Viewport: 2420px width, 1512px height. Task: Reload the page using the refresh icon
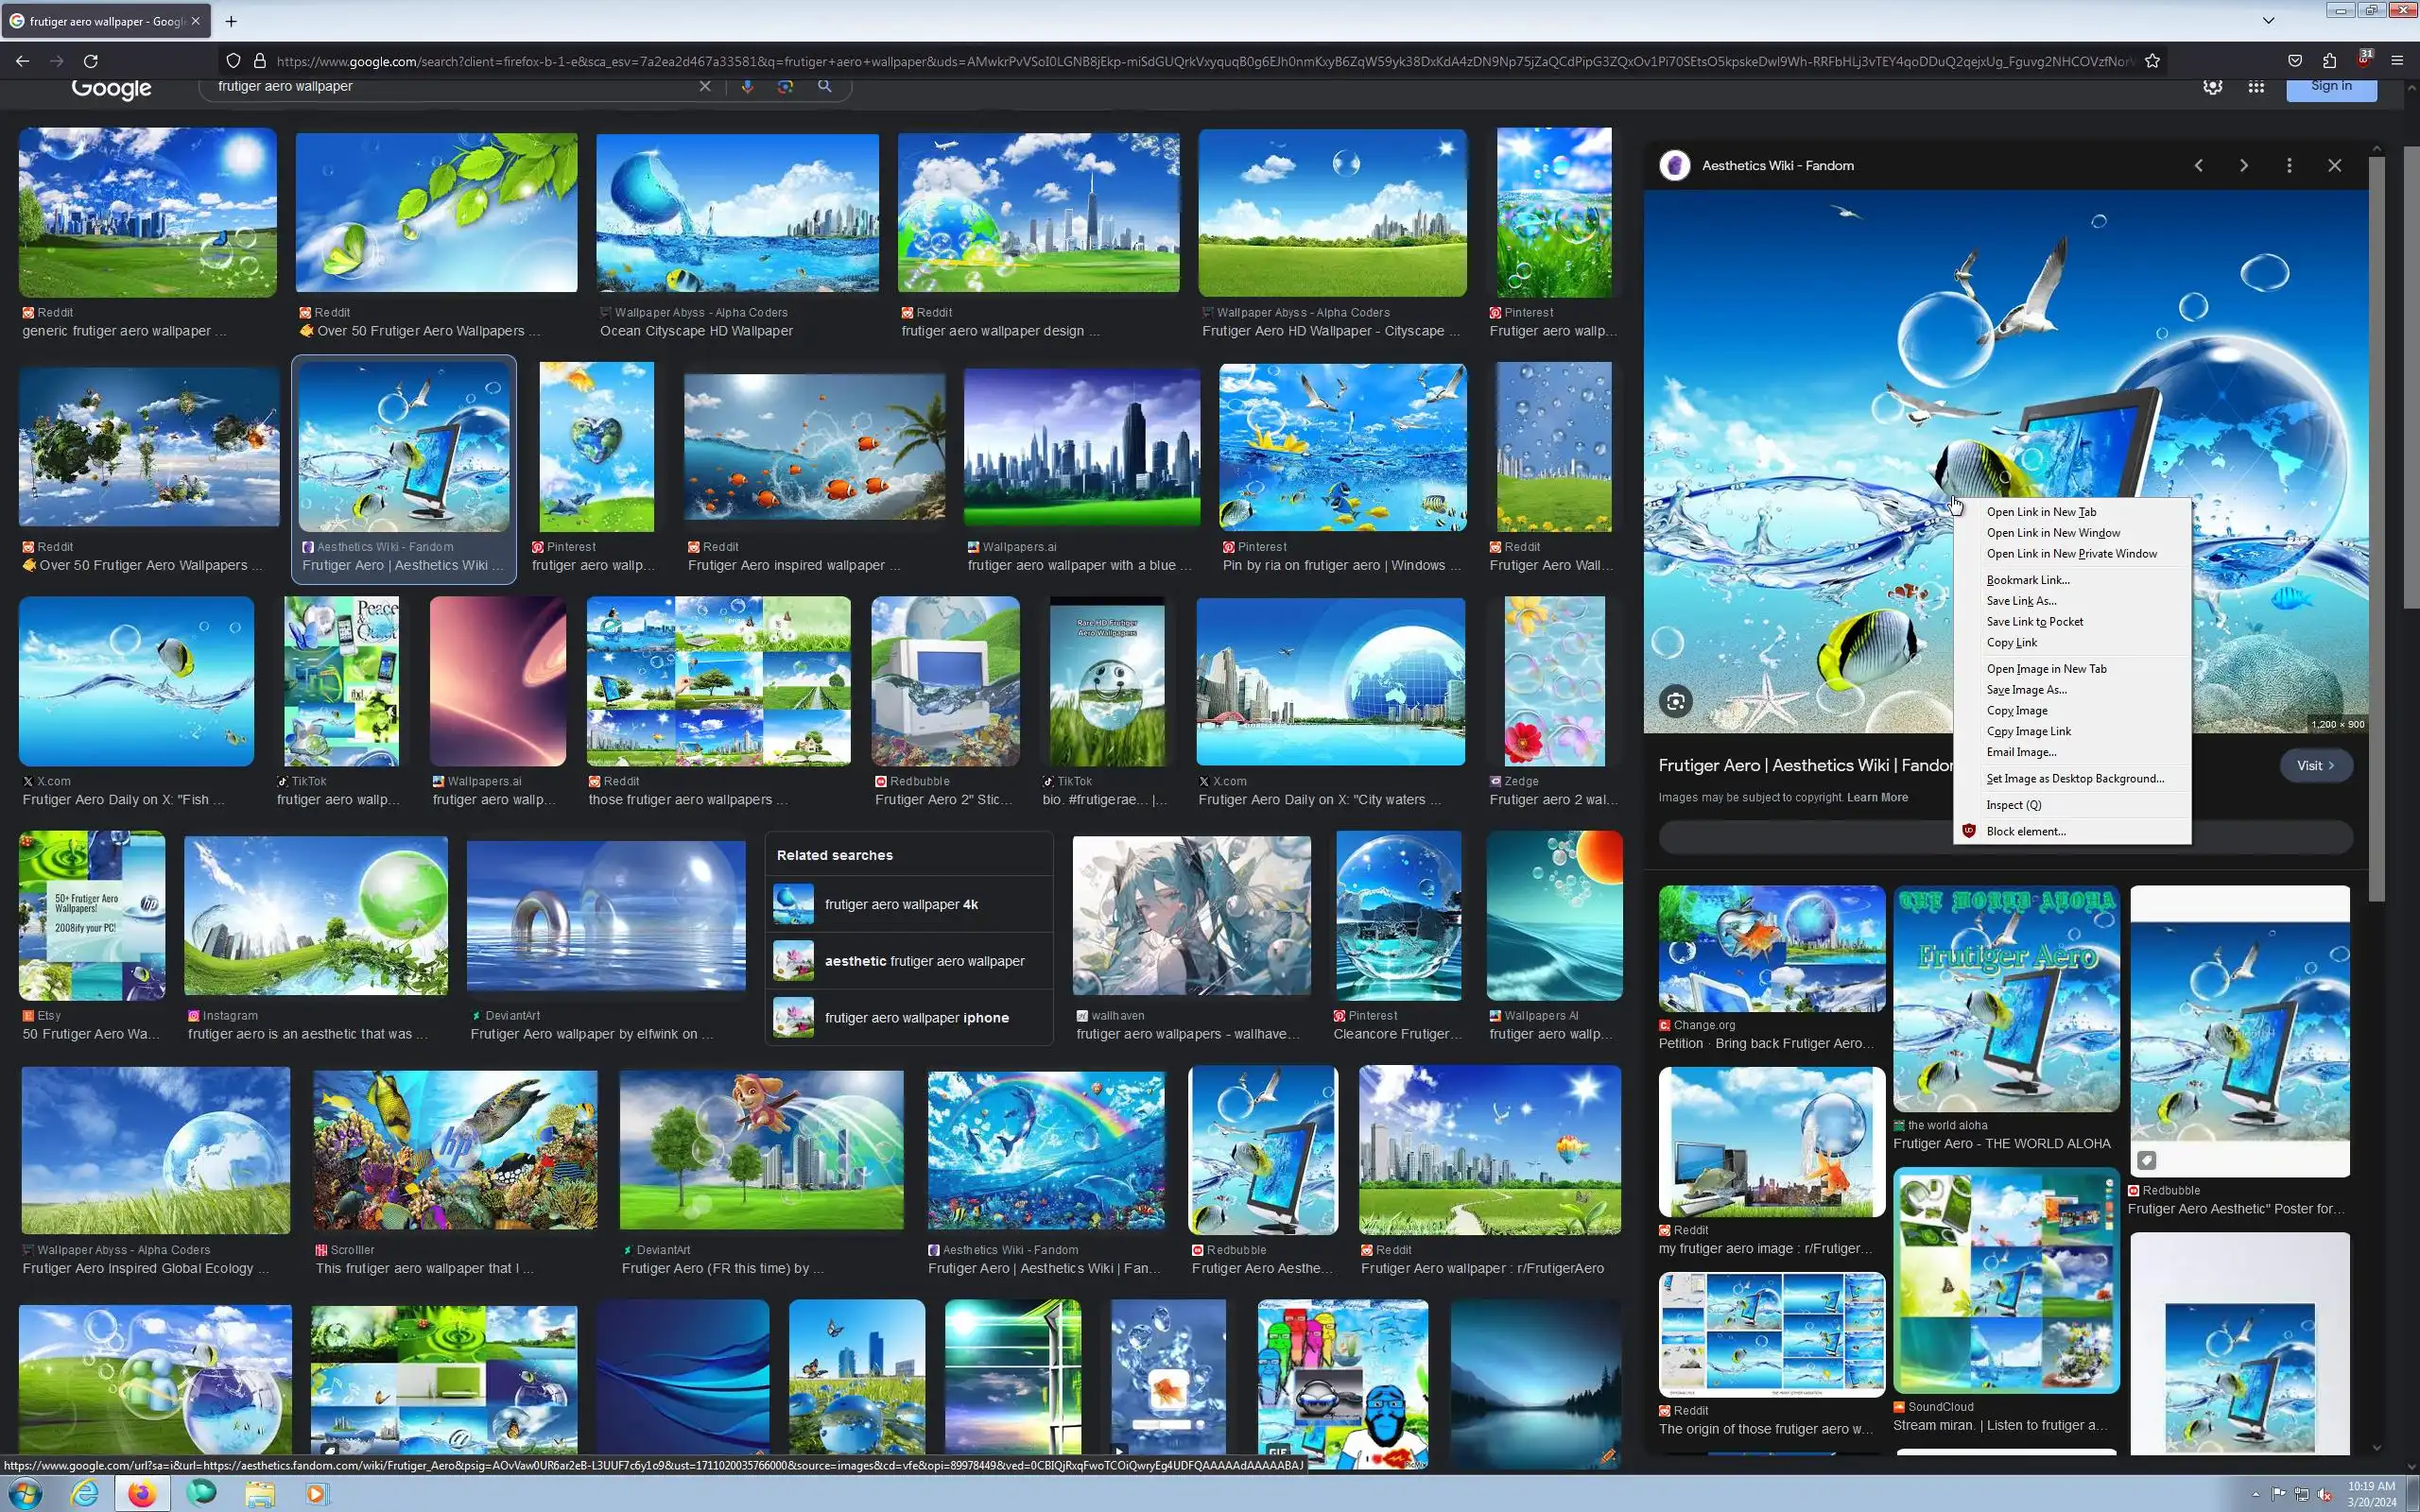(x=91, y=61)
